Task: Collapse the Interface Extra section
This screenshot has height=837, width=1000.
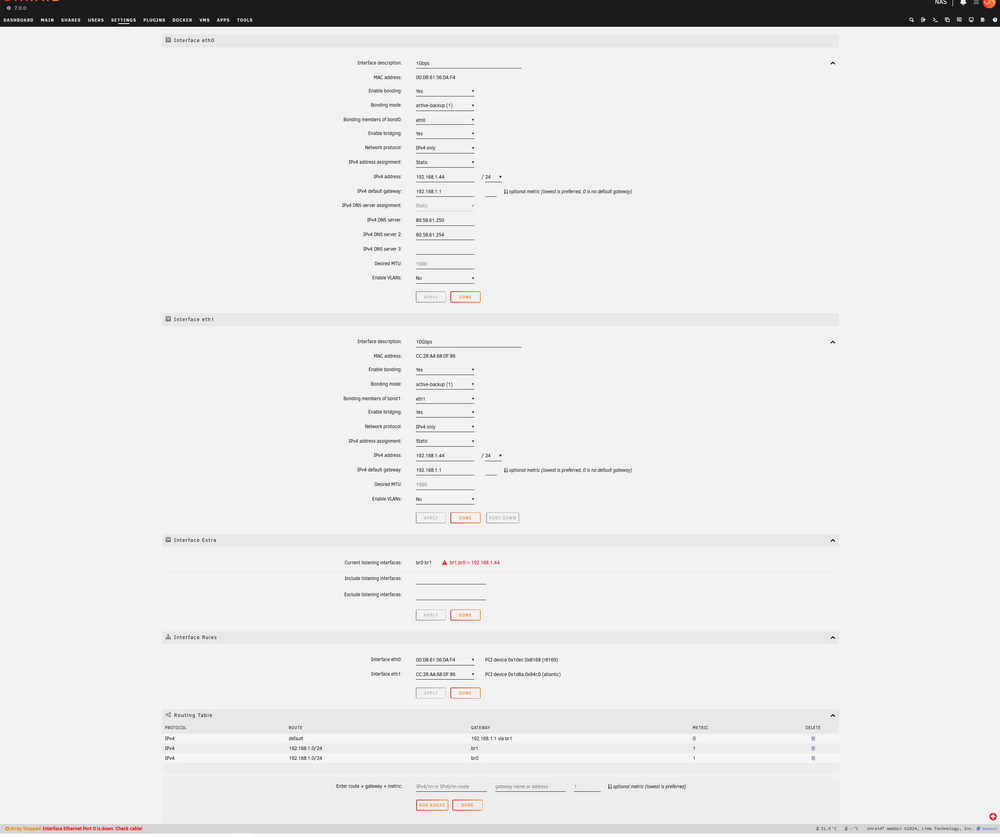Action: tap(833, 540)
